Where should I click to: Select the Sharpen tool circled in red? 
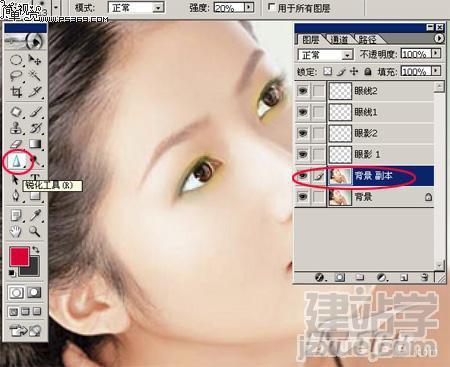click(x=16, y=162)
